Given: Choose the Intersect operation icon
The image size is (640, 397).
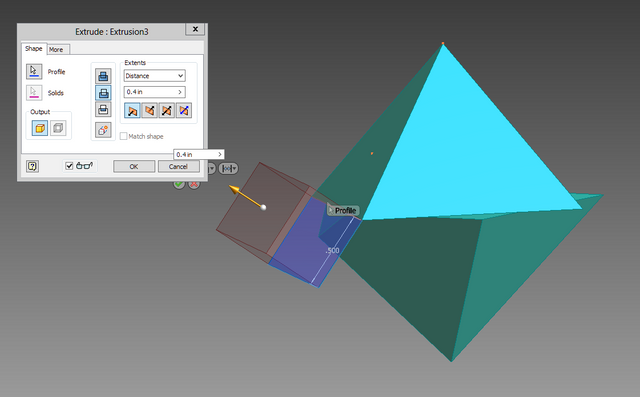Looking at the screenshot, I should (103, 109).
